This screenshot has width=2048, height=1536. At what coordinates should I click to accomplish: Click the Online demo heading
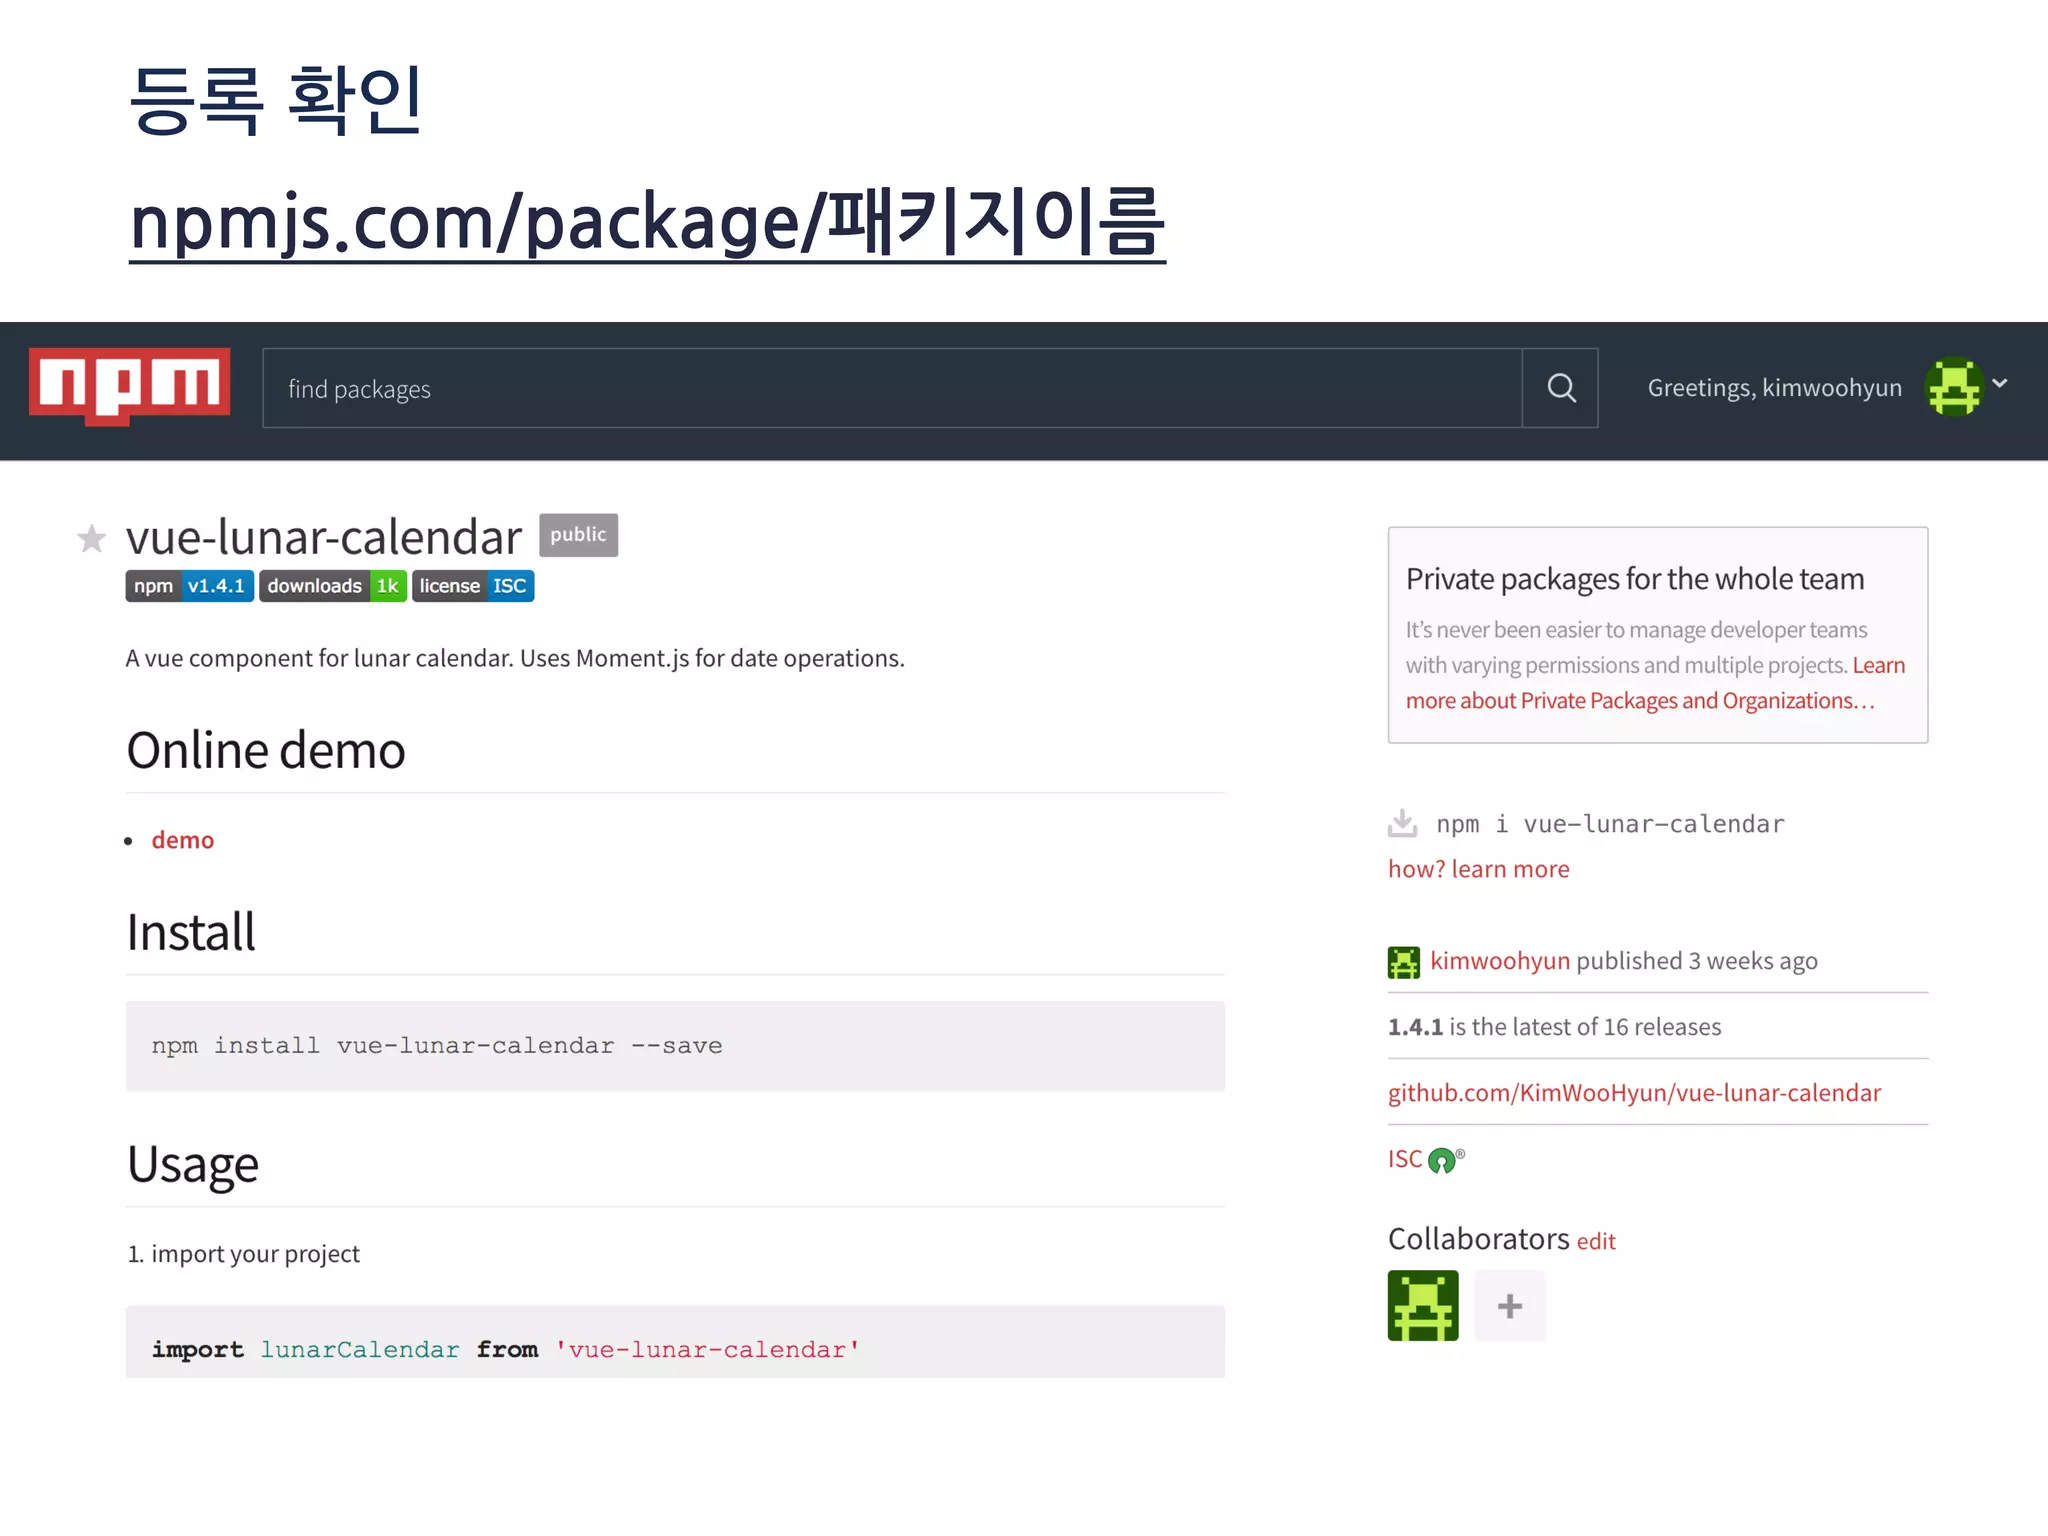[x=266, y=750]
